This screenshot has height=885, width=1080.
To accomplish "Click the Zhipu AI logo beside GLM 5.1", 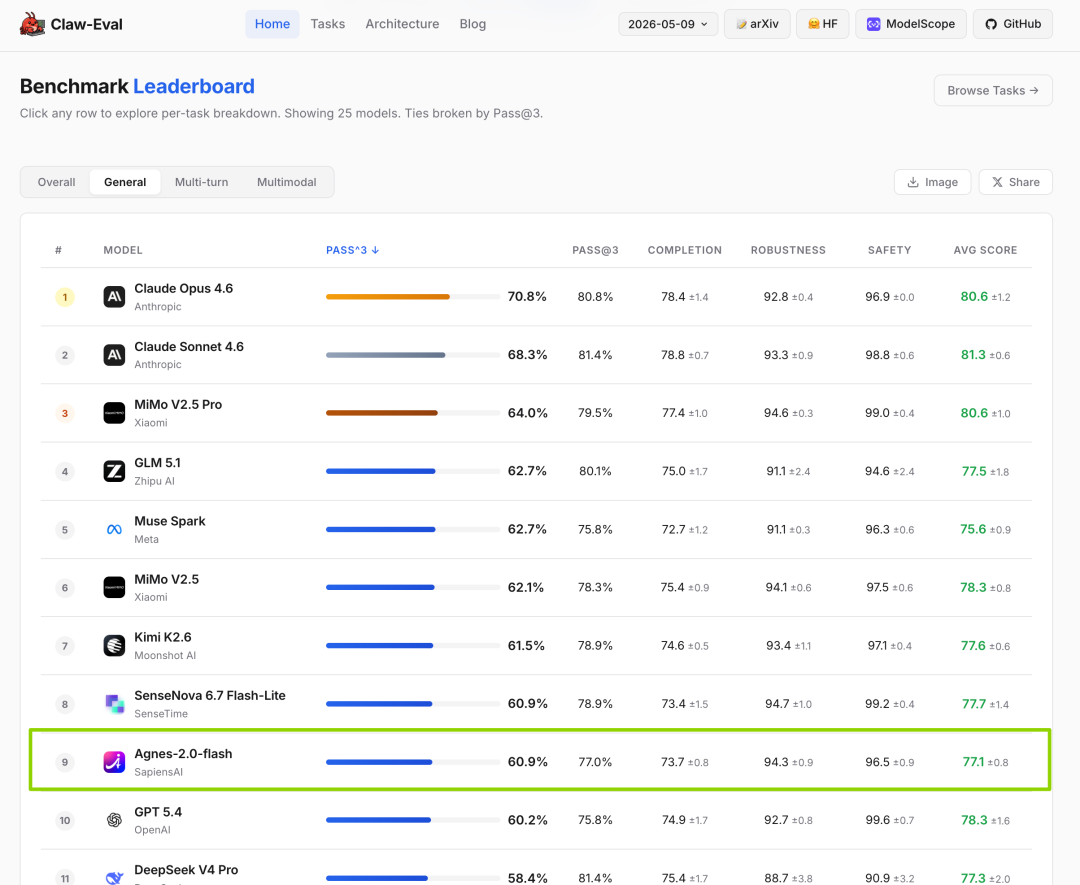I will 114,471.
